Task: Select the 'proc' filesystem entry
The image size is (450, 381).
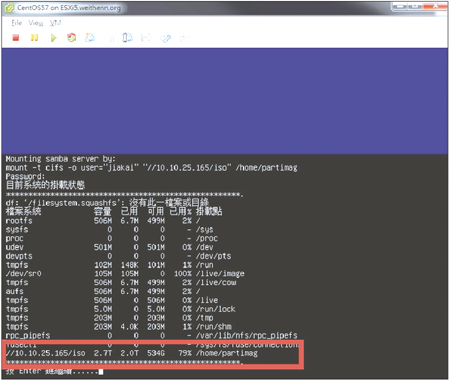Action: click(14, 238)
